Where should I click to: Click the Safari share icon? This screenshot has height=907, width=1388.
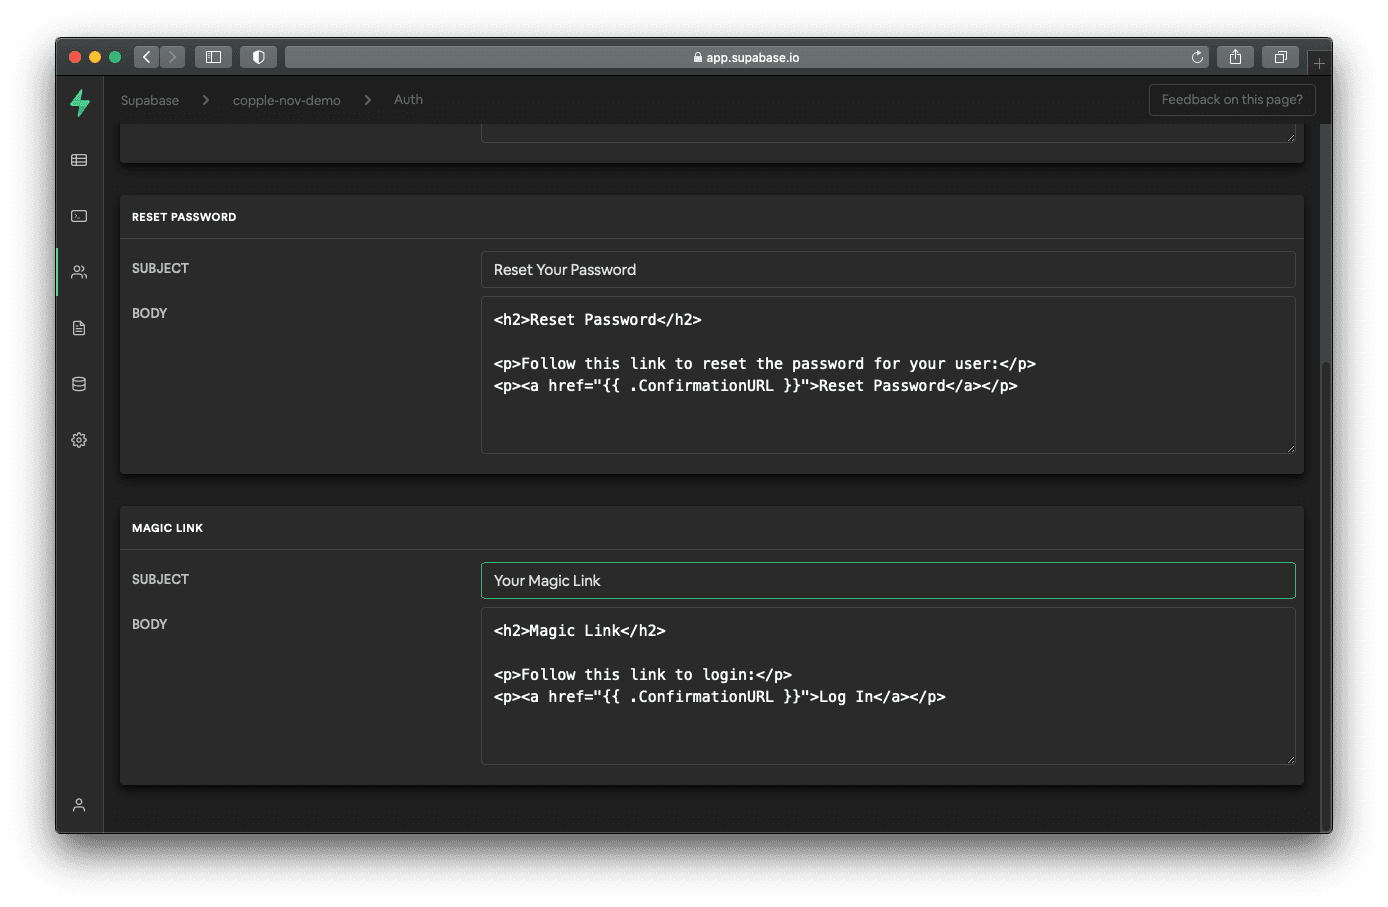pyautogui.click(x=1235, y=57)
